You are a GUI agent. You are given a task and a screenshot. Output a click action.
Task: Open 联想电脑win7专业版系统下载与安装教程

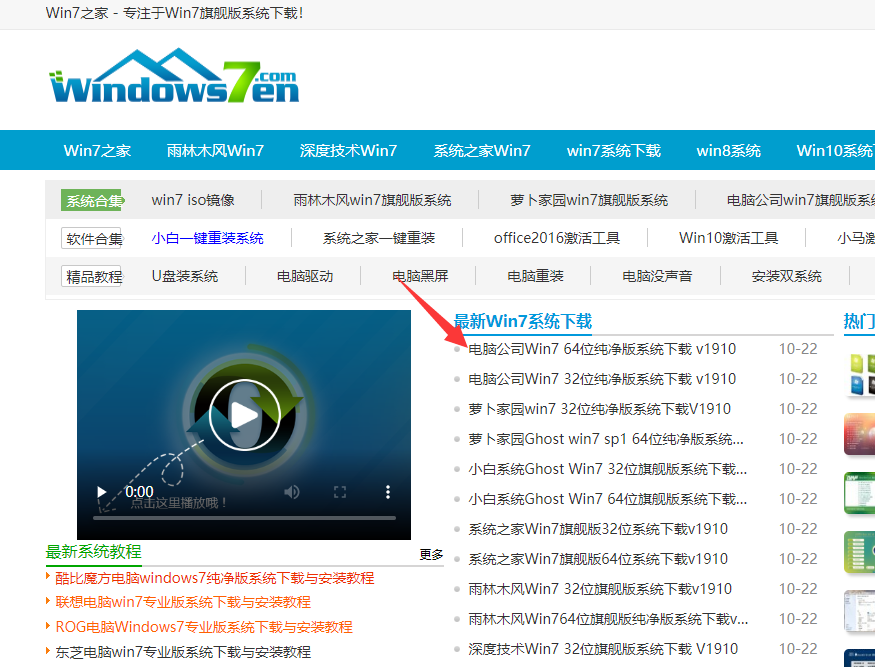point(183,603)
